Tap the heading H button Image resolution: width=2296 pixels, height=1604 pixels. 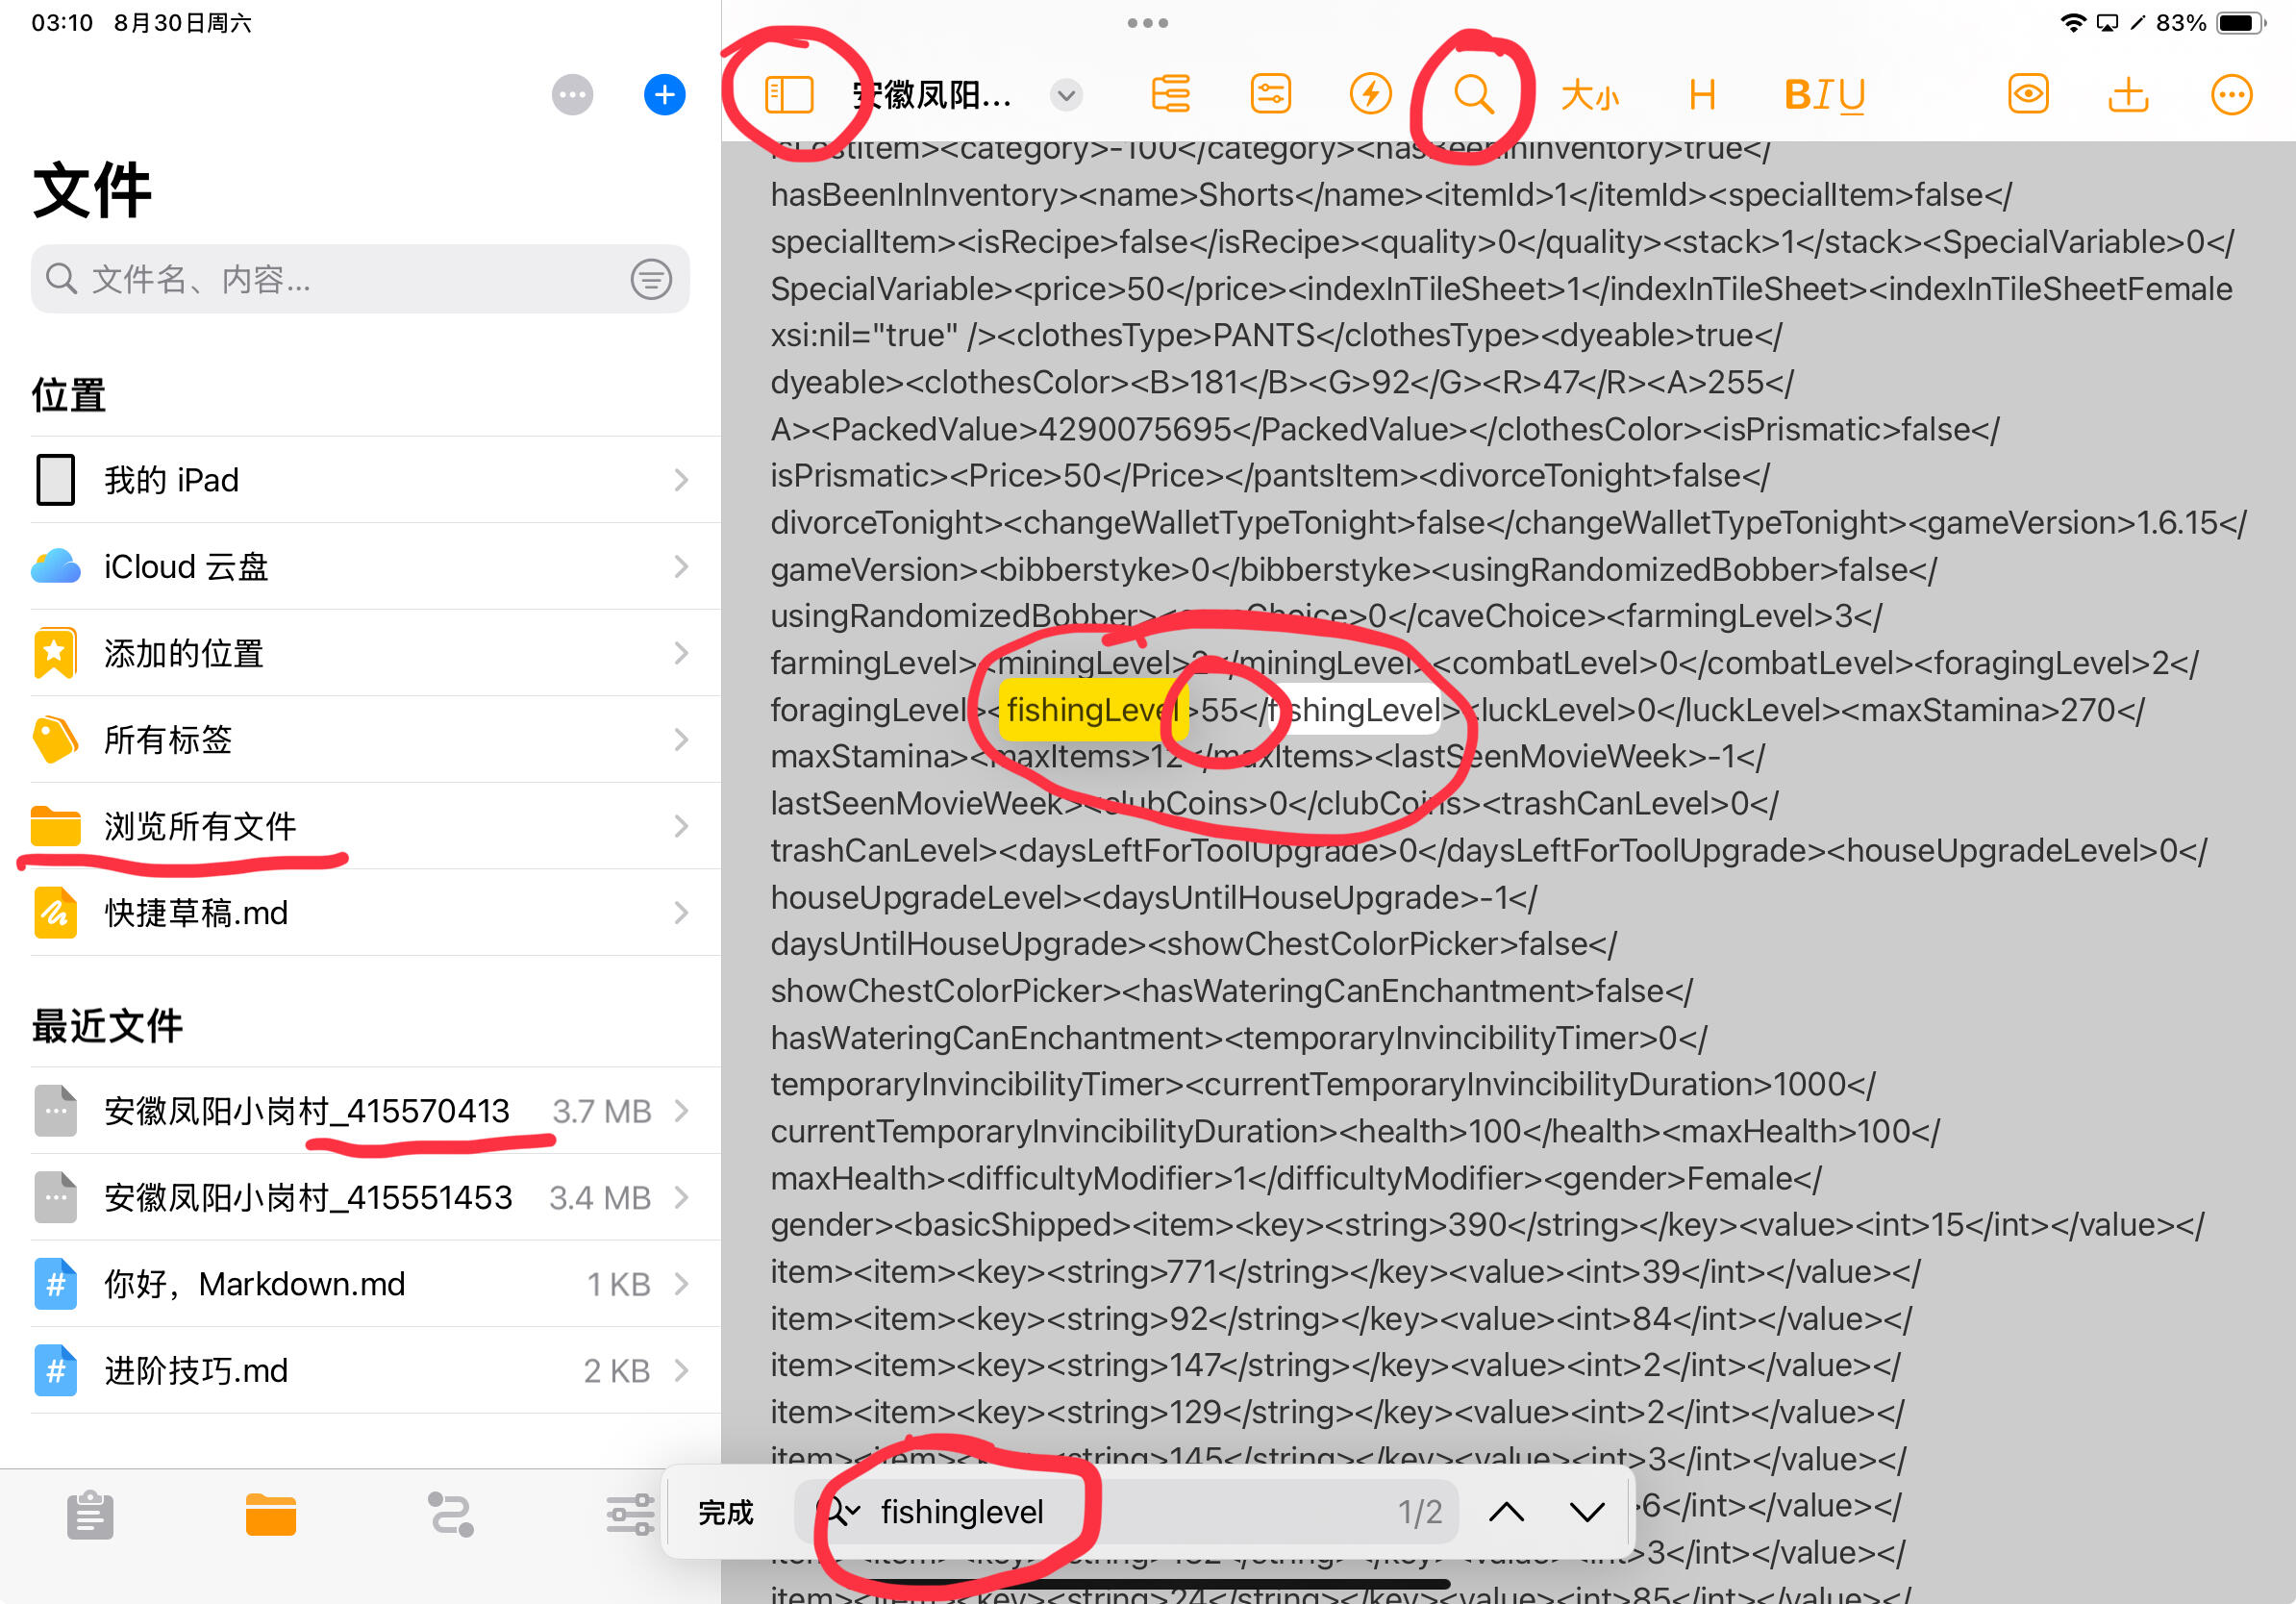point(1702,95)
